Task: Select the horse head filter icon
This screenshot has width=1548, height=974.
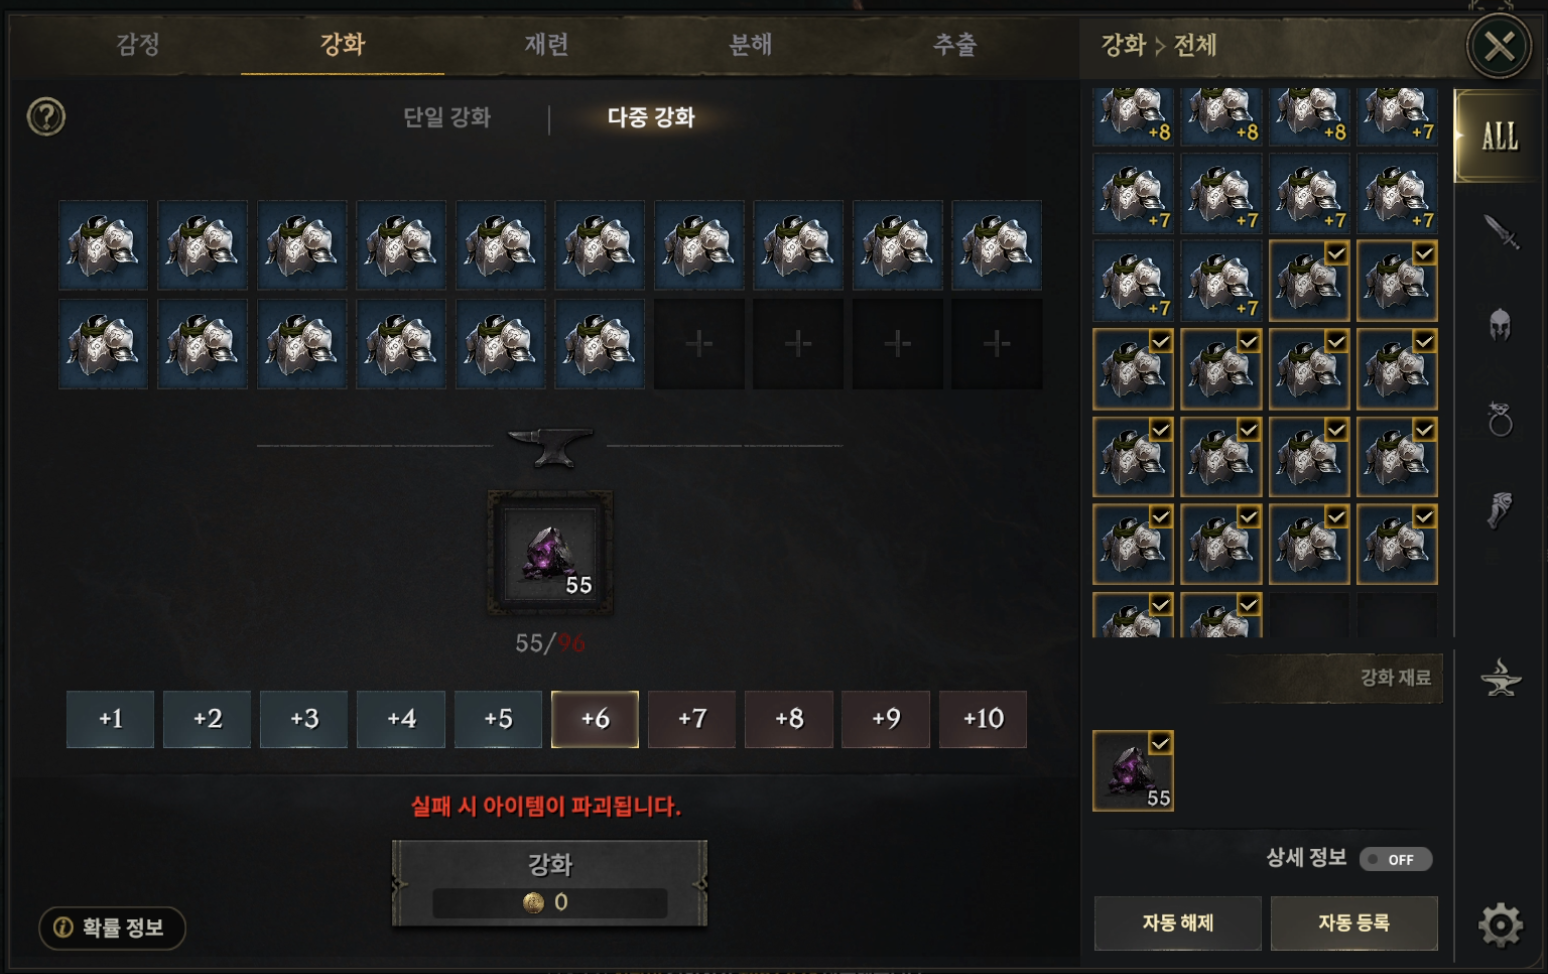Action: point(1500,509)
